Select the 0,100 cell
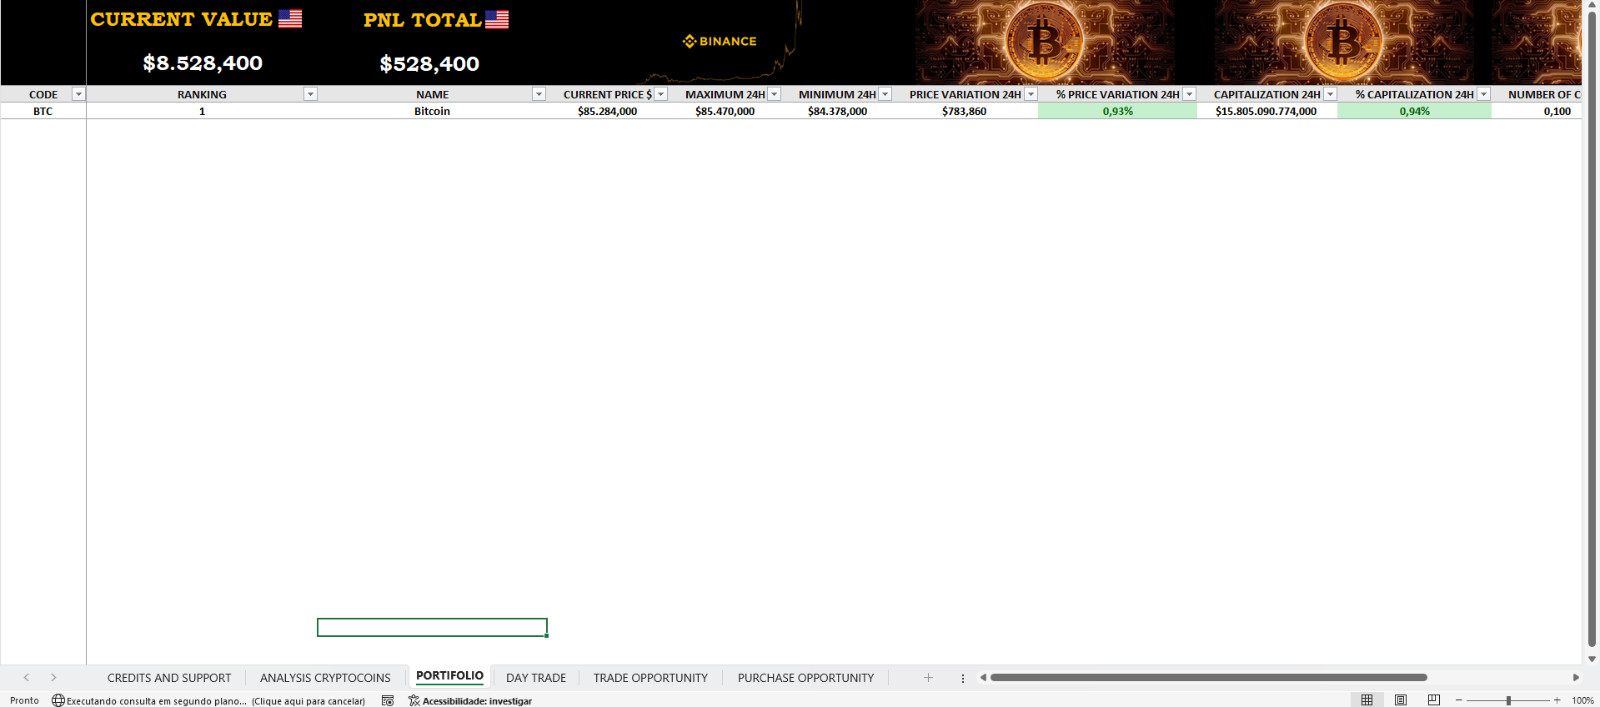 (x=1537, y=111)
